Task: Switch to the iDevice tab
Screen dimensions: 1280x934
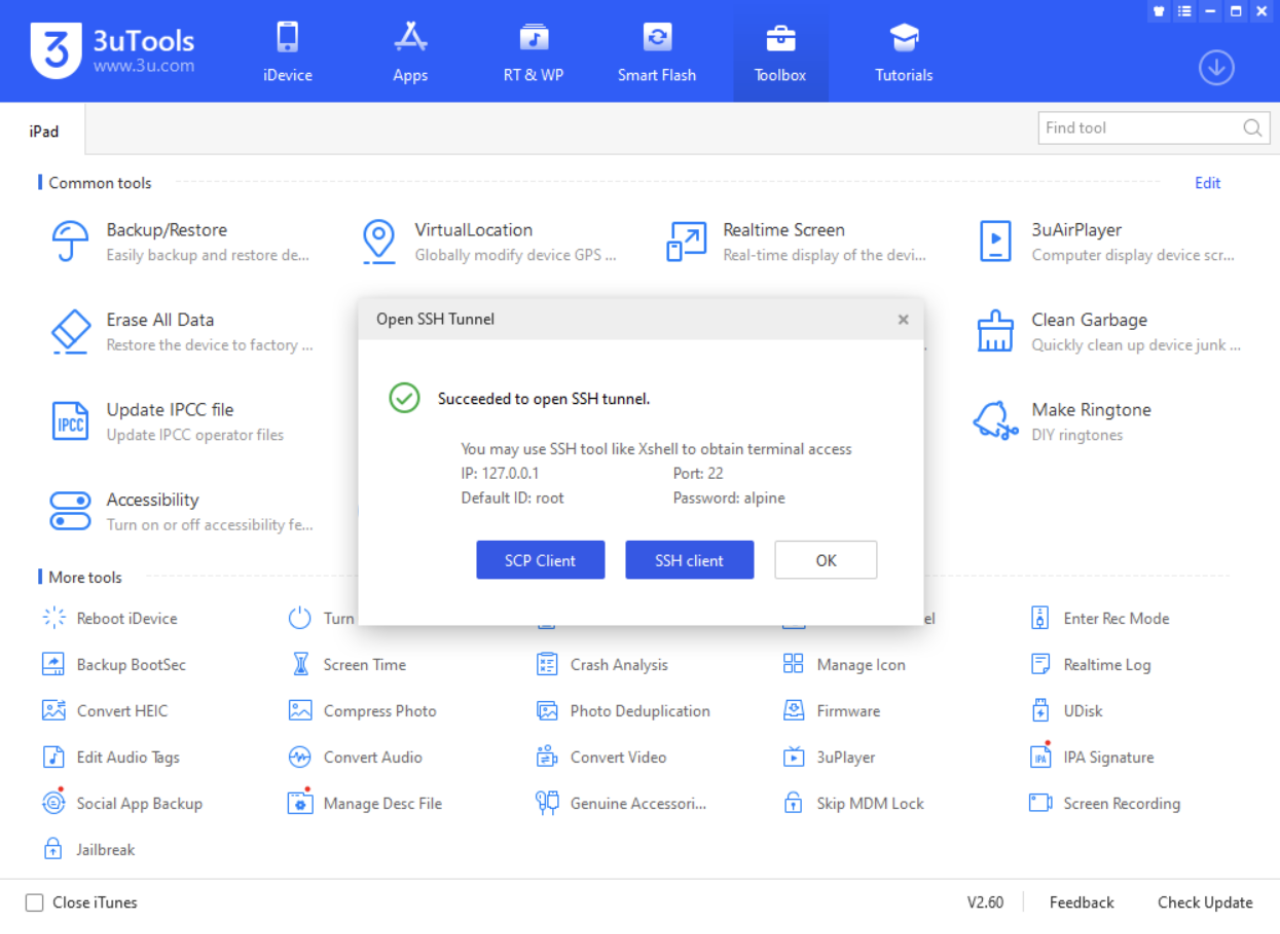Action: (x=288, y=52)
